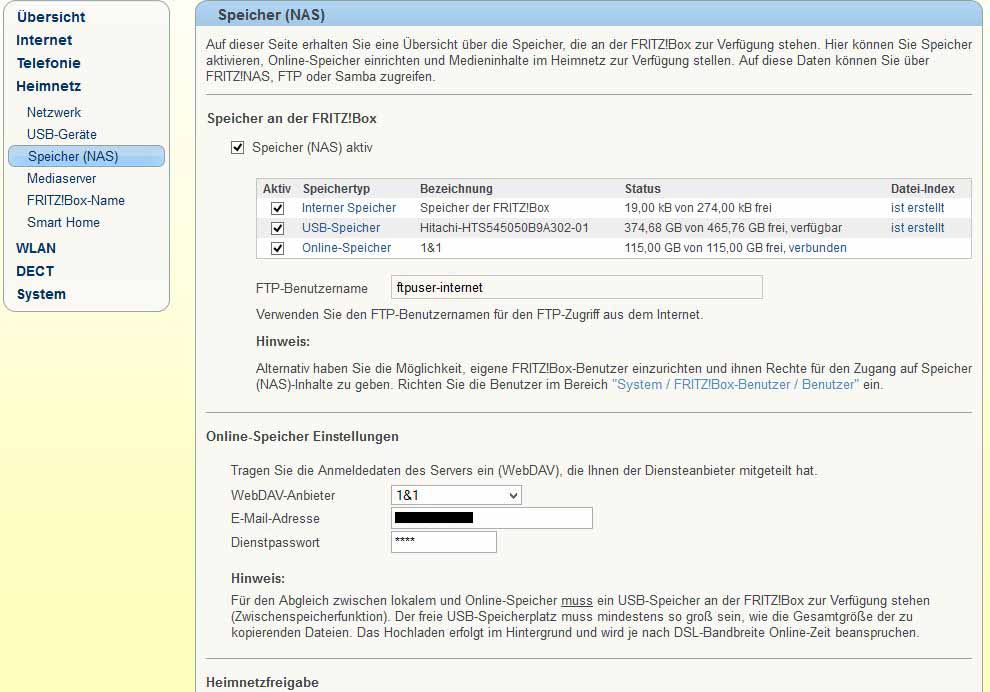Open the WebDAV-Anbieter dropdown
Screen dimensions: 990x692
click(456, 495)
